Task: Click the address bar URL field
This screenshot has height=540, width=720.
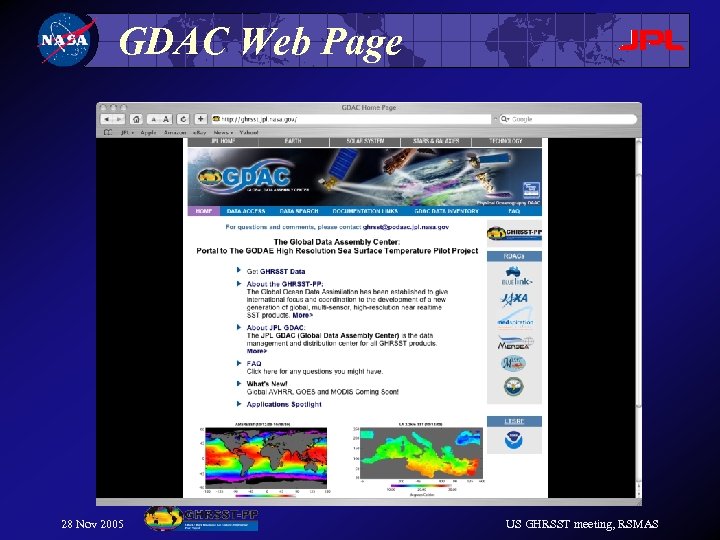Action: [351, 119]
